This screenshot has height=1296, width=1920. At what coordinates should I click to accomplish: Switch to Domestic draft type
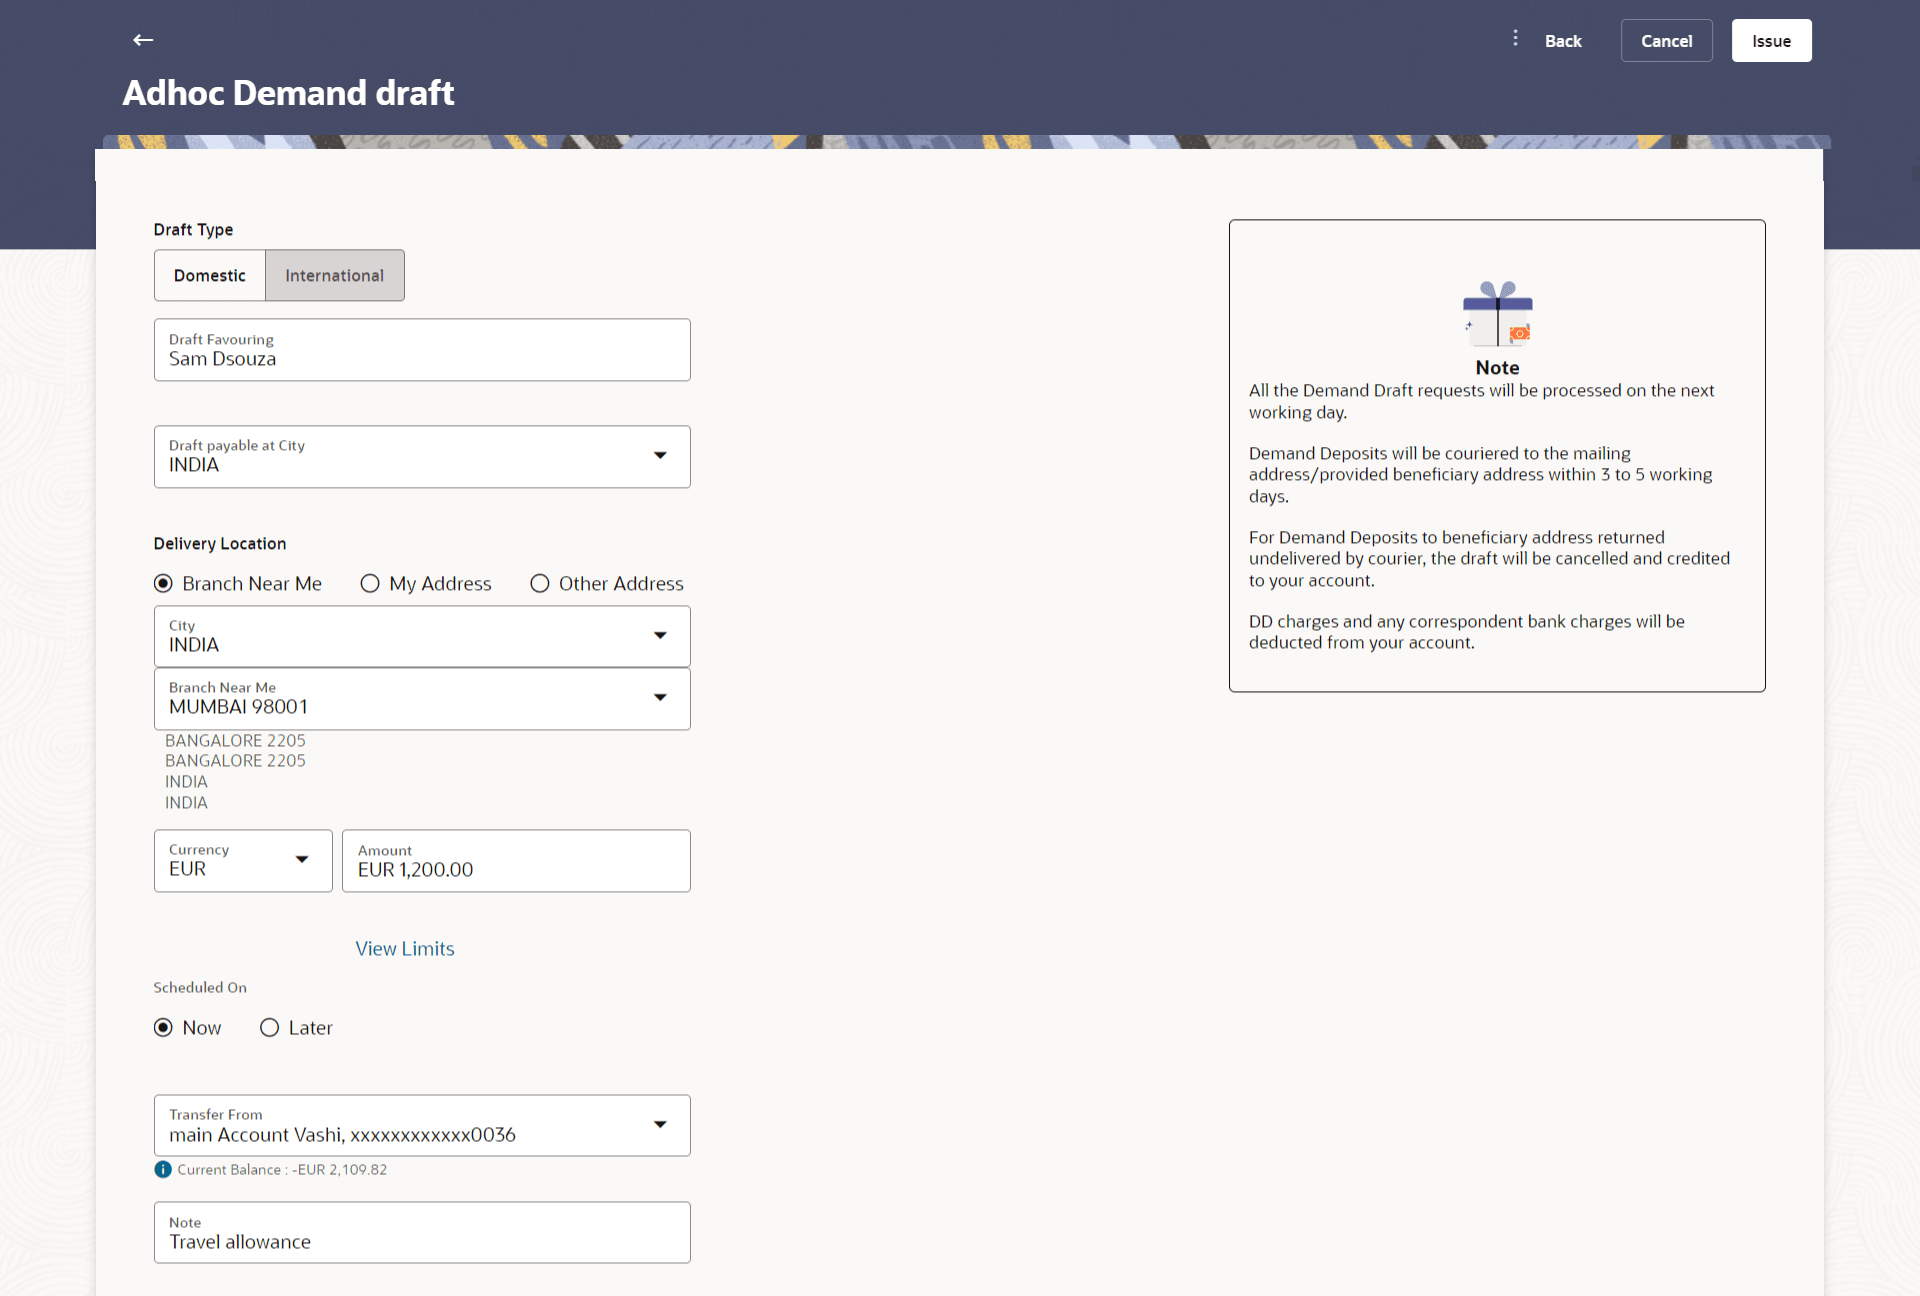pyautogui.click(x=210, y=276)
